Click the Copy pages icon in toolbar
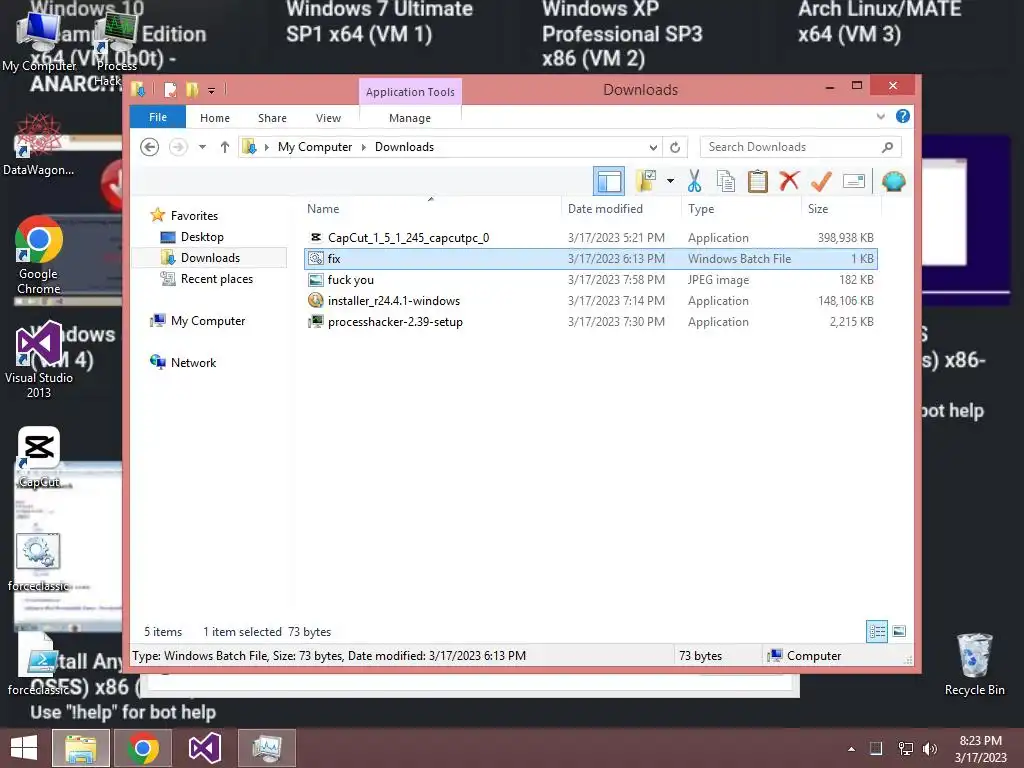This screenshot has height=768, width=1024. pyautogui.click(x=726, y=181)
